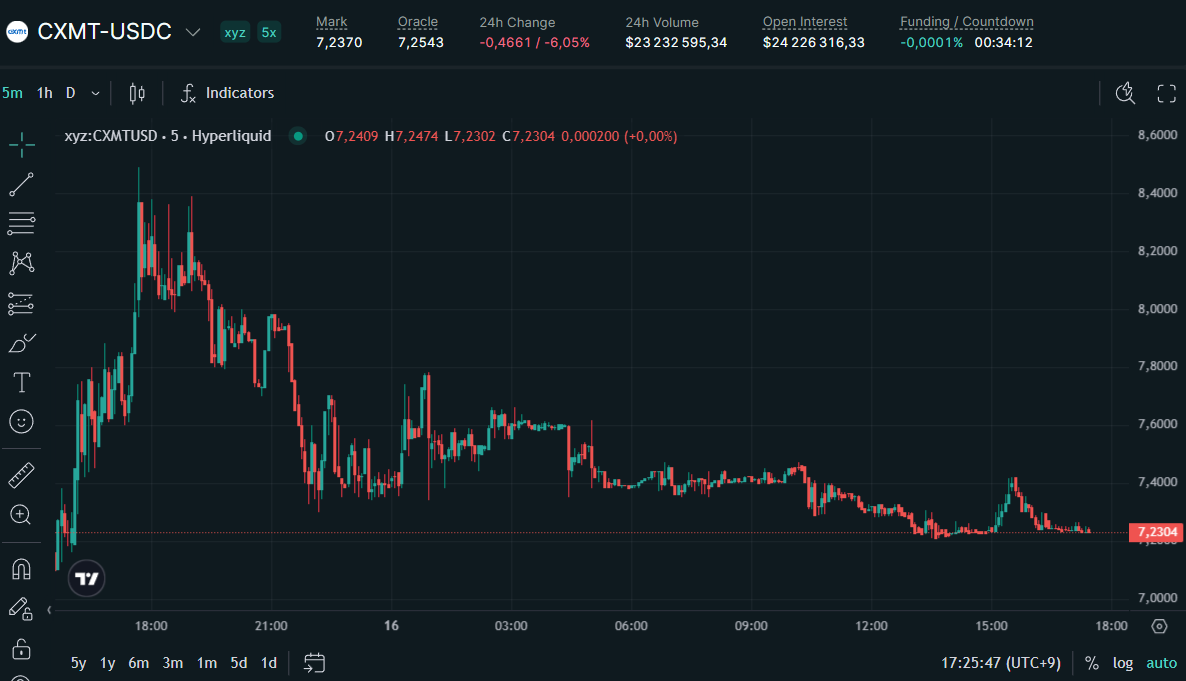This screenshot has width=1186, height=681.
Task: Click the Mark price label
Action: tap(331, 23)
